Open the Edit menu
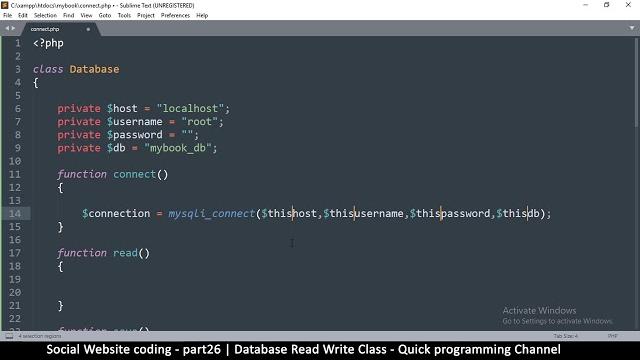 click(x=23, y=16)
